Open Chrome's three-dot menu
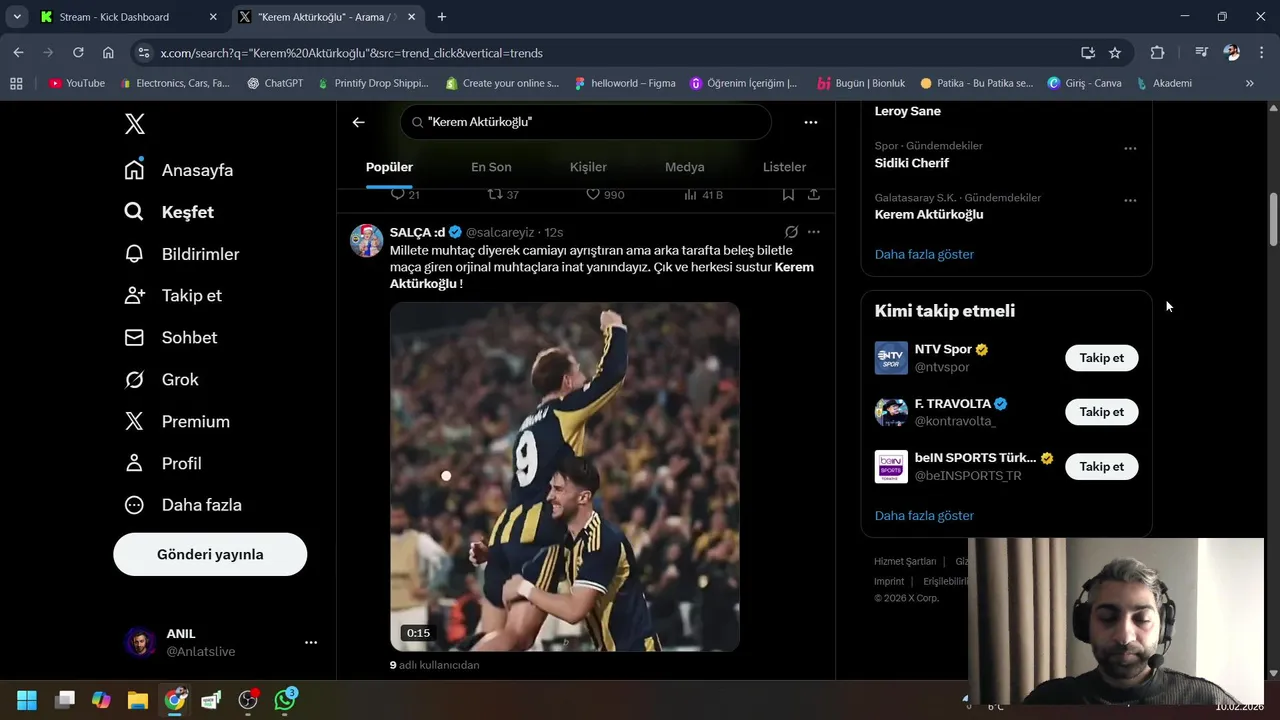This screenshot has width=1280, height=720. (x=1260, y=53)
